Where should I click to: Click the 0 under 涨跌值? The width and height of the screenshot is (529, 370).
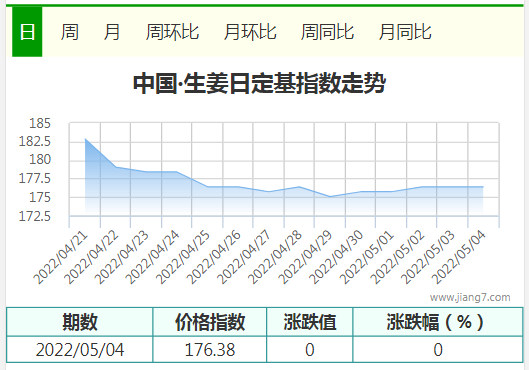310,349
